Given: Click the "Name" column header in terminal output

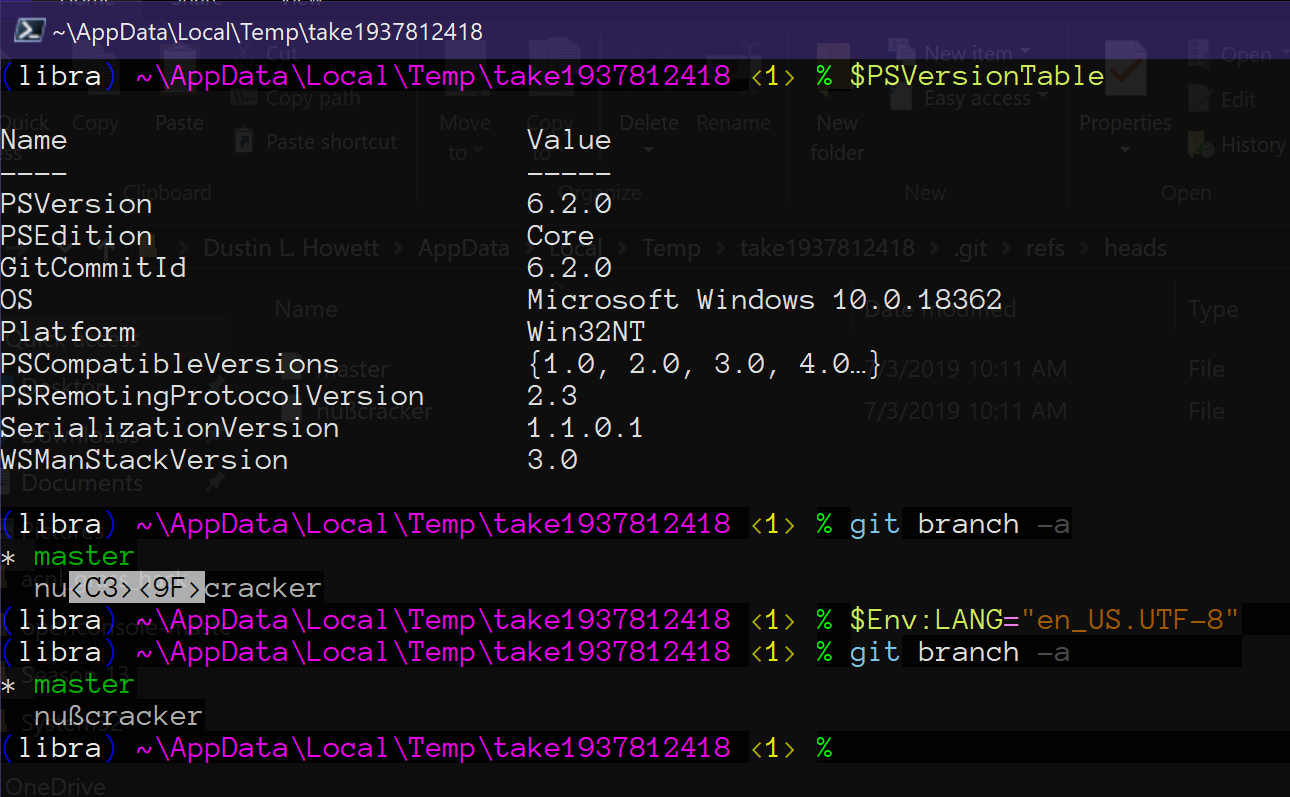Looking at the screenshot, I should point(34,140).
